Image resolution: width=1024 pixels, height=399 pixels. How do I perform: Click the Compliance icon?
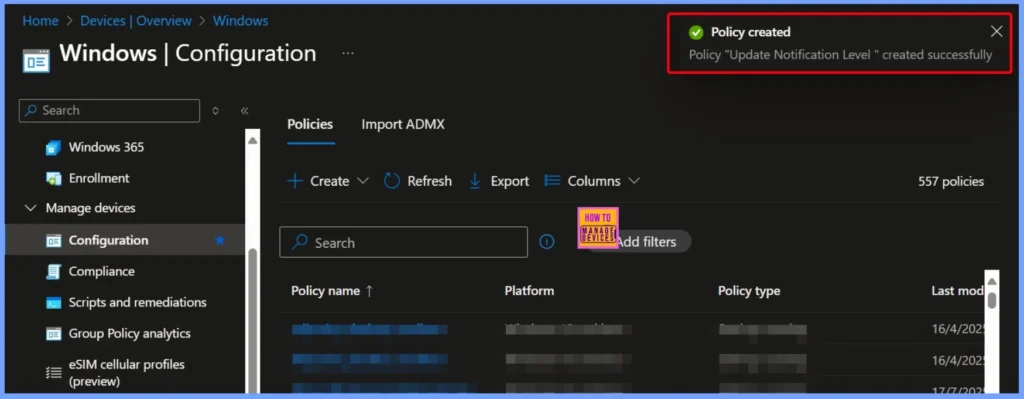[x=53, y=272]
